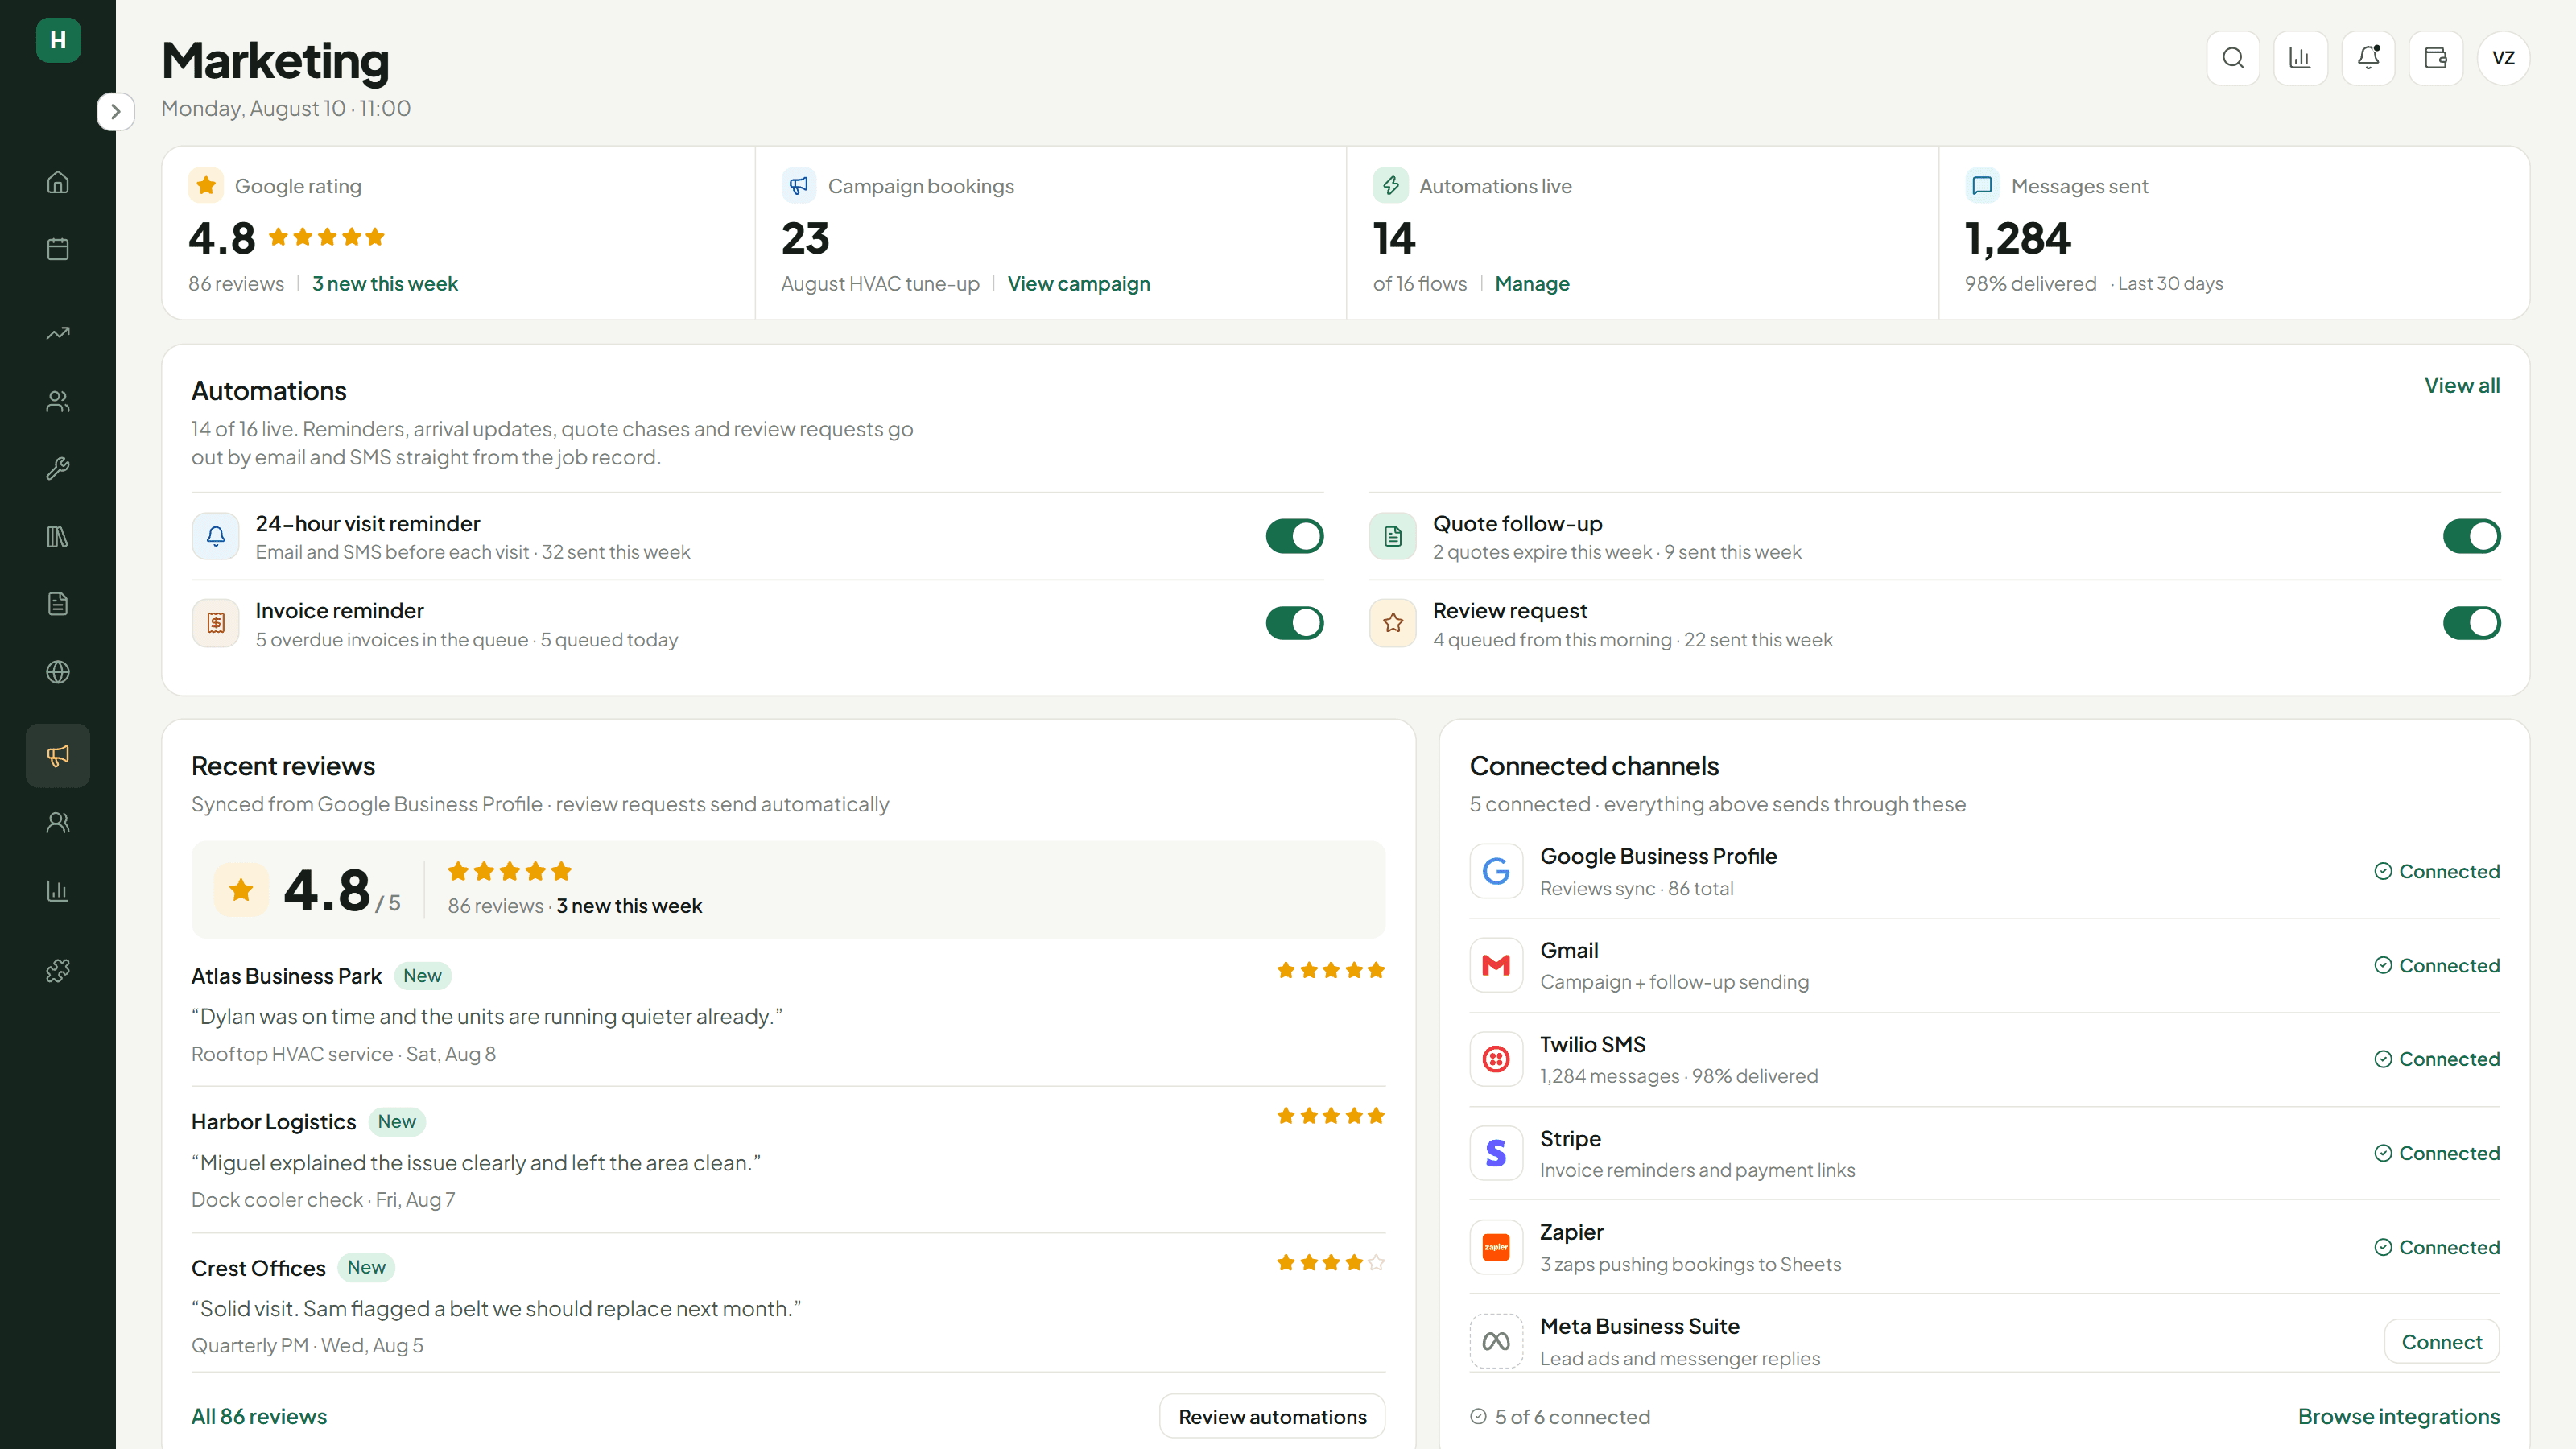Open the puzzle piece integrations icon in the sidebar
The width and height of the screenshot is (2576, 1449).
[58, 970]
